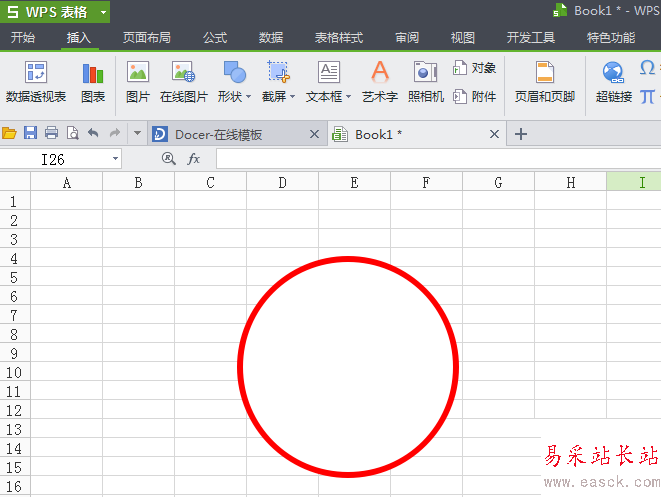
Task: Close the Book1 document tab
Action: click(x=494, y=134)
